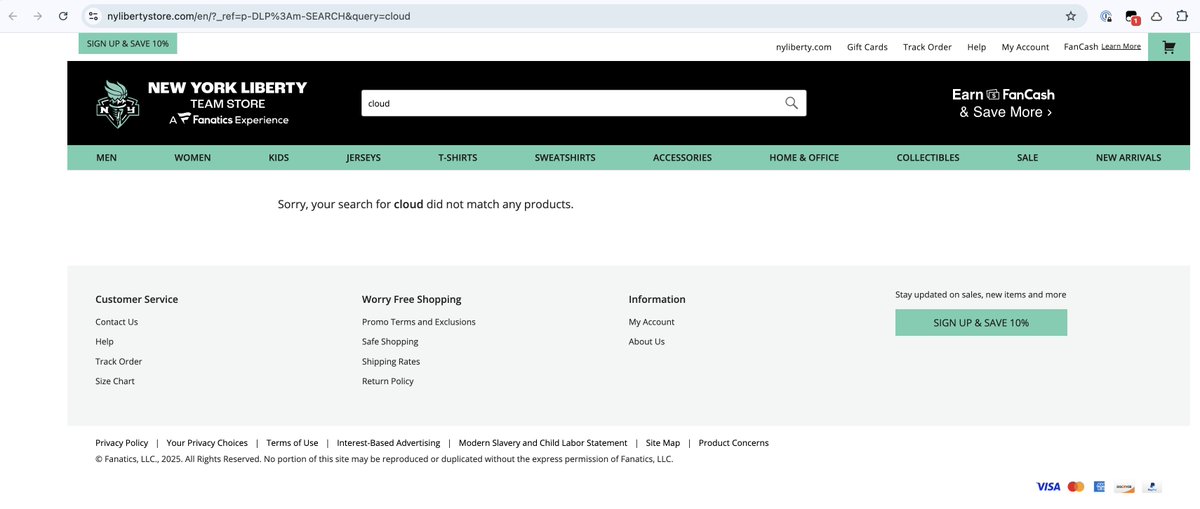Viewport: 1200px width, 509px height.
Task: Open Help under Customer Service
Action: coord(105,342)
